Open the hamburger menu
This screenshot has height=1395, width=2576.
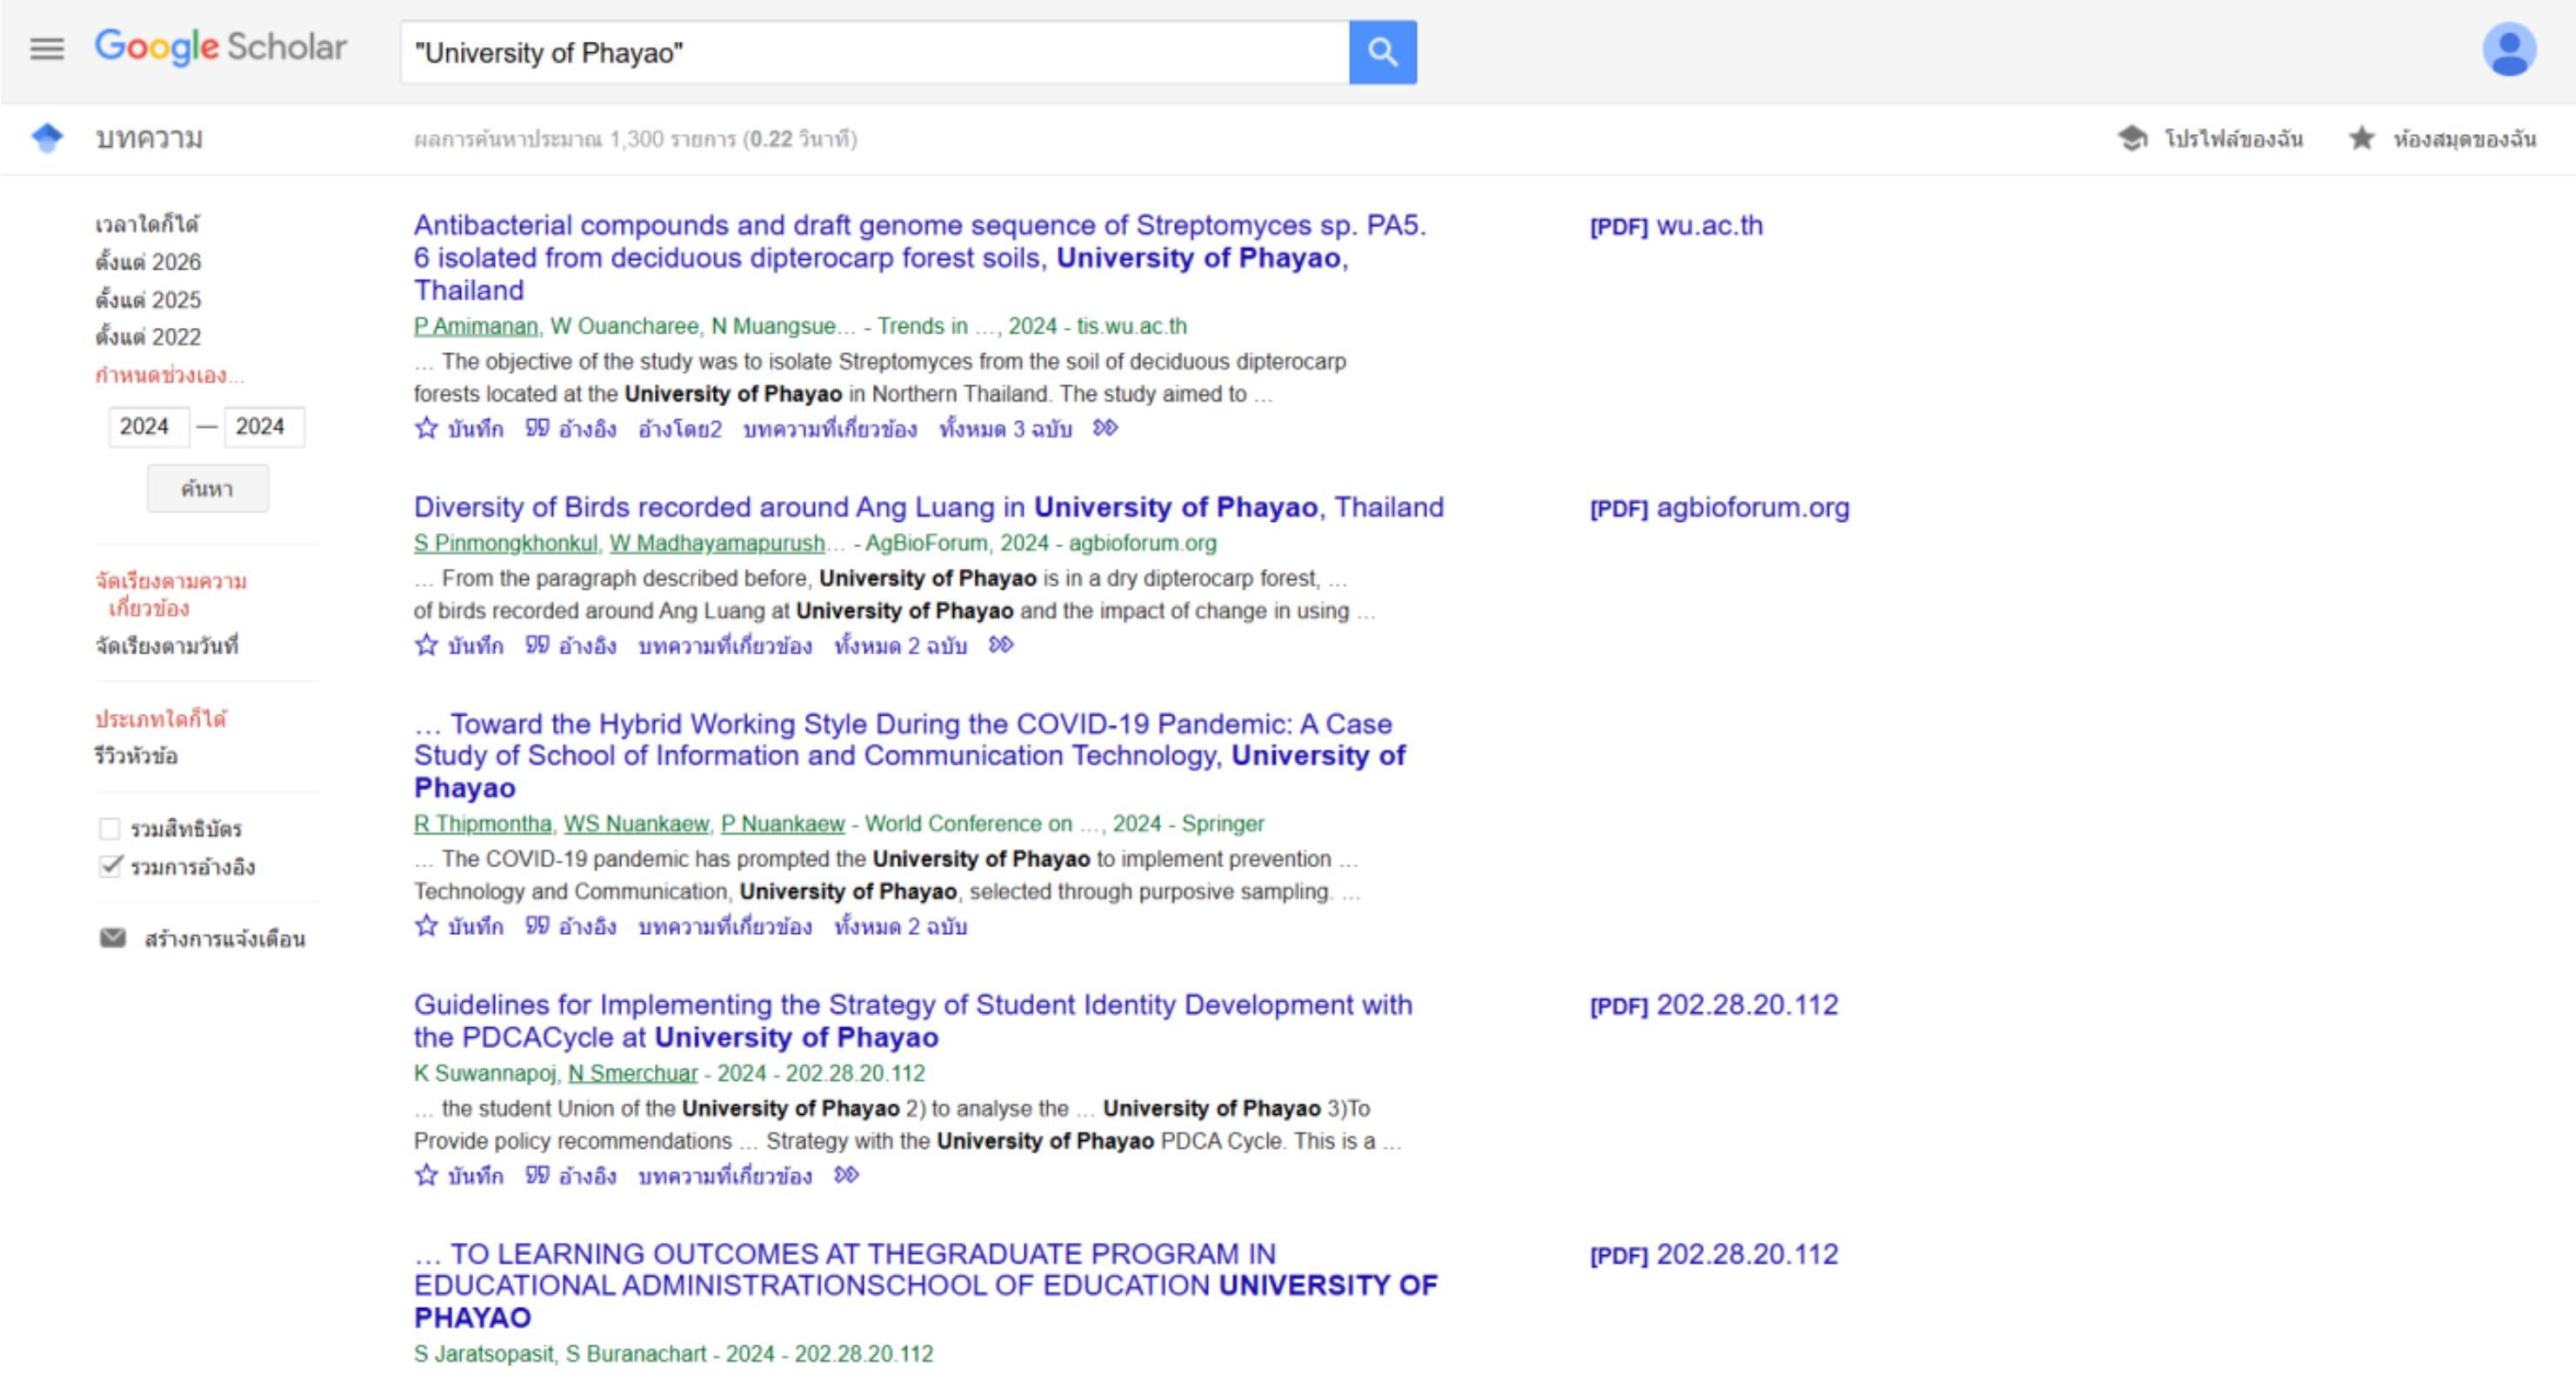click(x=47, y=49)
